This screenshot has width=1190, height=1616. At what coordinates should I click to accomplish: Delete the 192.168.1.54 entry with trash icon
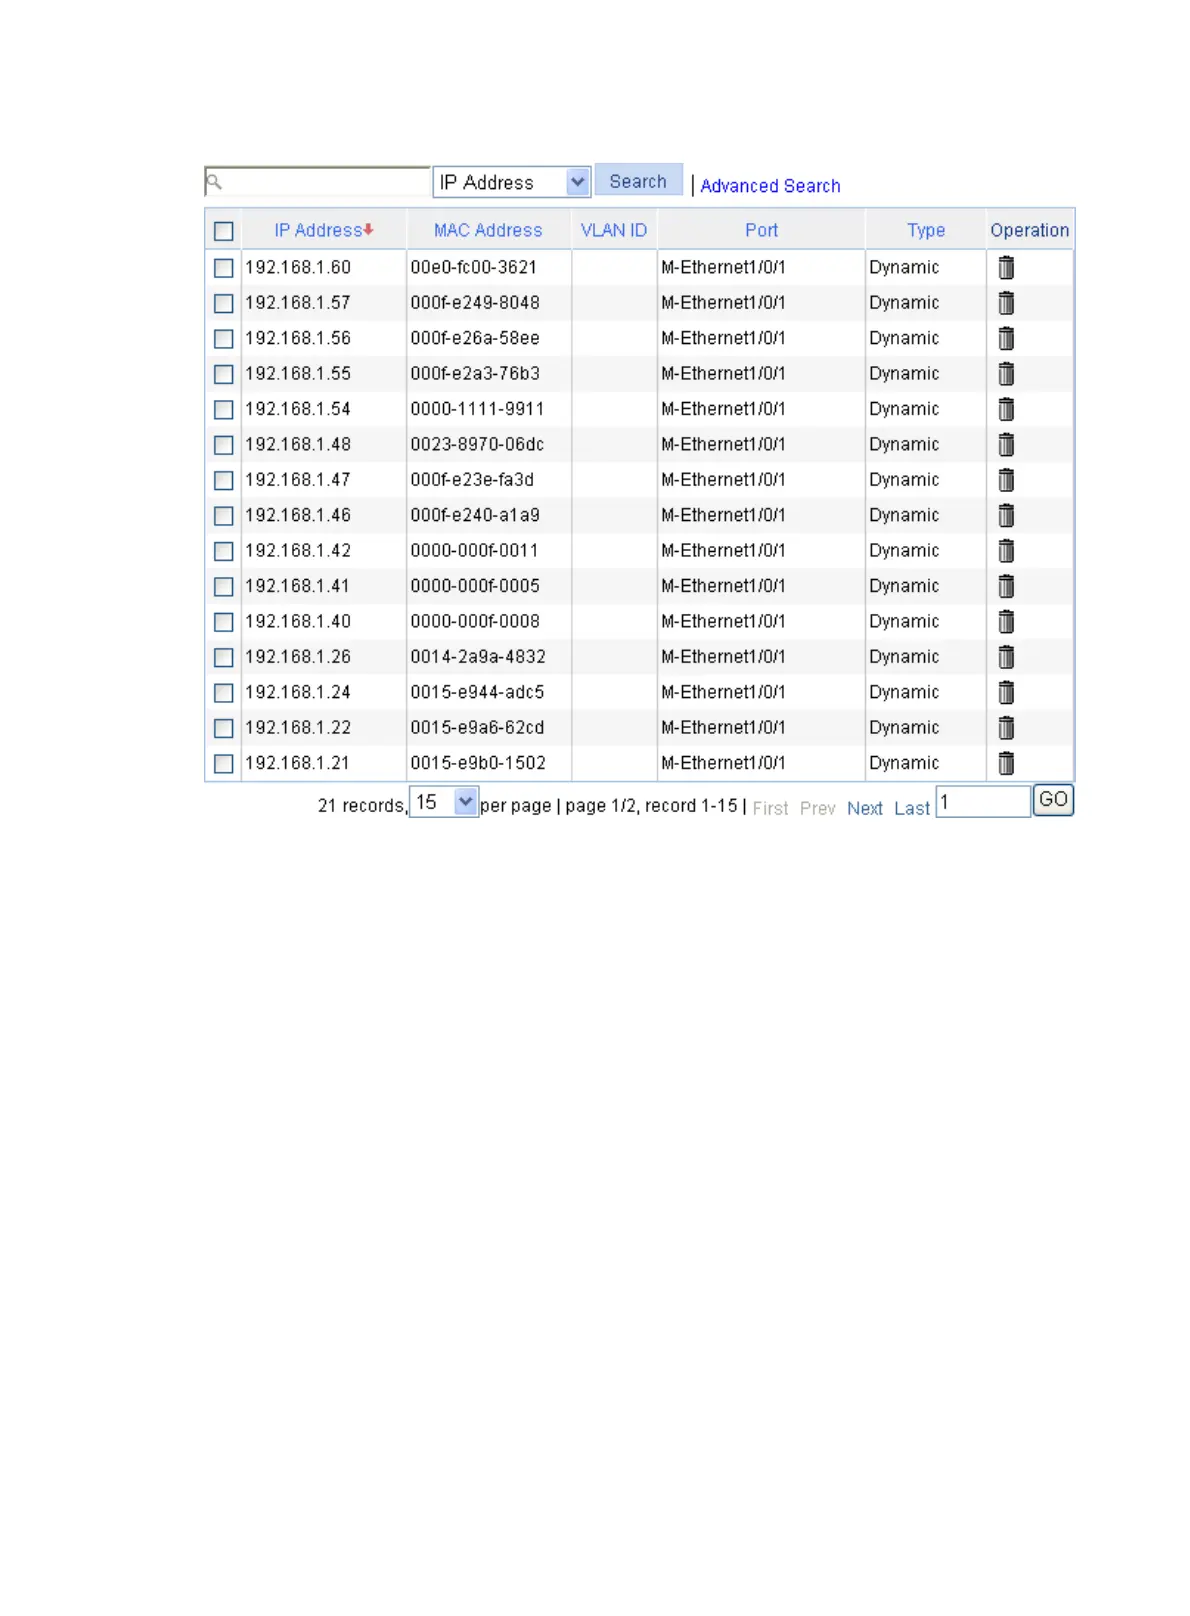pyautogui.click(x=1006, y=409)
